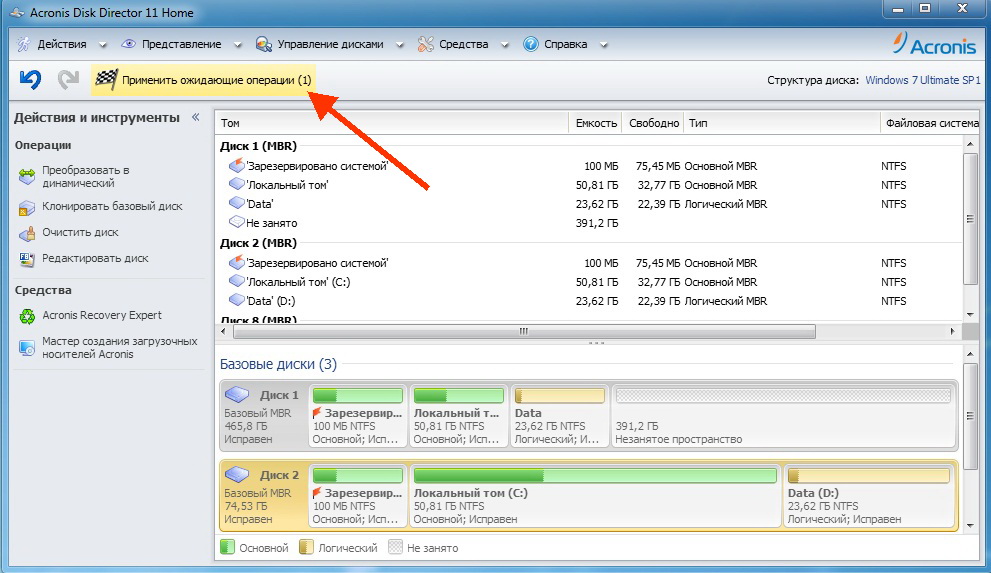
Task: Collapse the Actions and tools sidebar
Action: (x=197, y=118)
